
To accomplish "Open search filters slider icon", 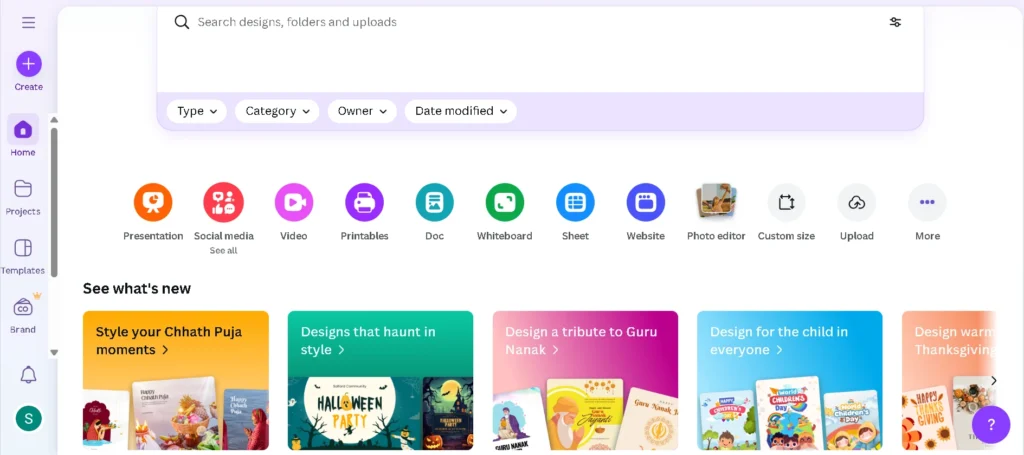I will (895, 22).
